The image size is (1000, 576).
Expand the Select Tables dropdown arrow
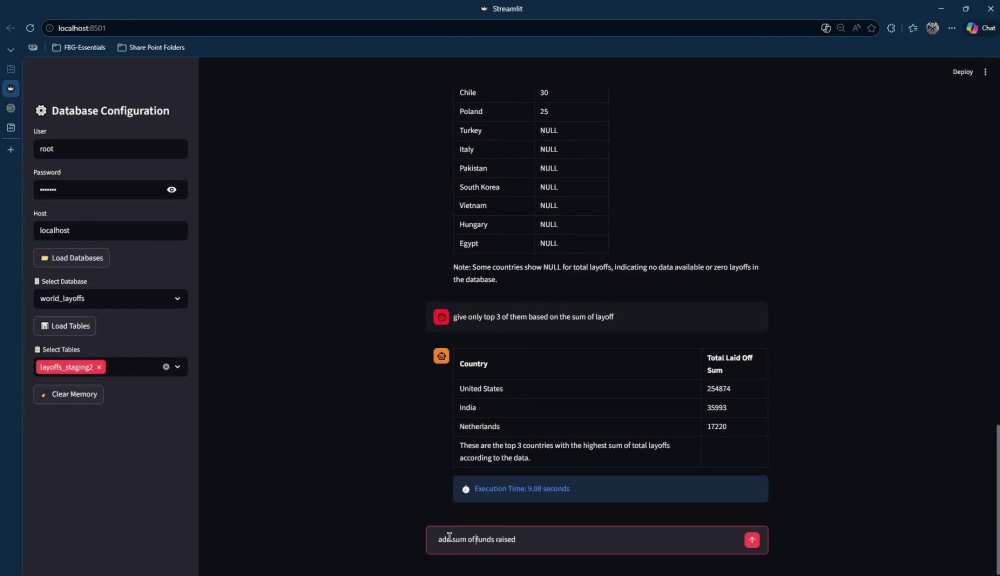[178, 367]
